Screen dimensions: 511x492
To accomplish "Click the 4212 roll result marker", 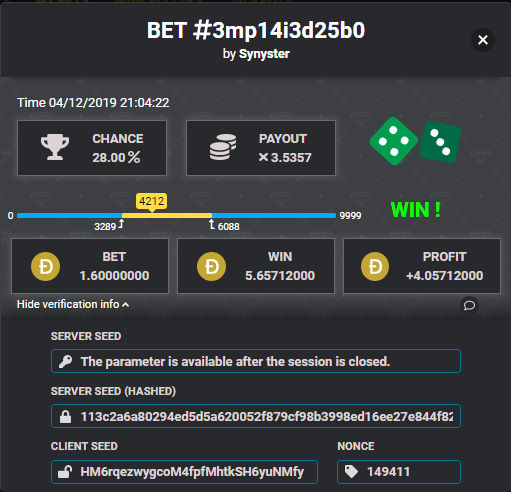I will pyautogui.click(x=152, y=202).
